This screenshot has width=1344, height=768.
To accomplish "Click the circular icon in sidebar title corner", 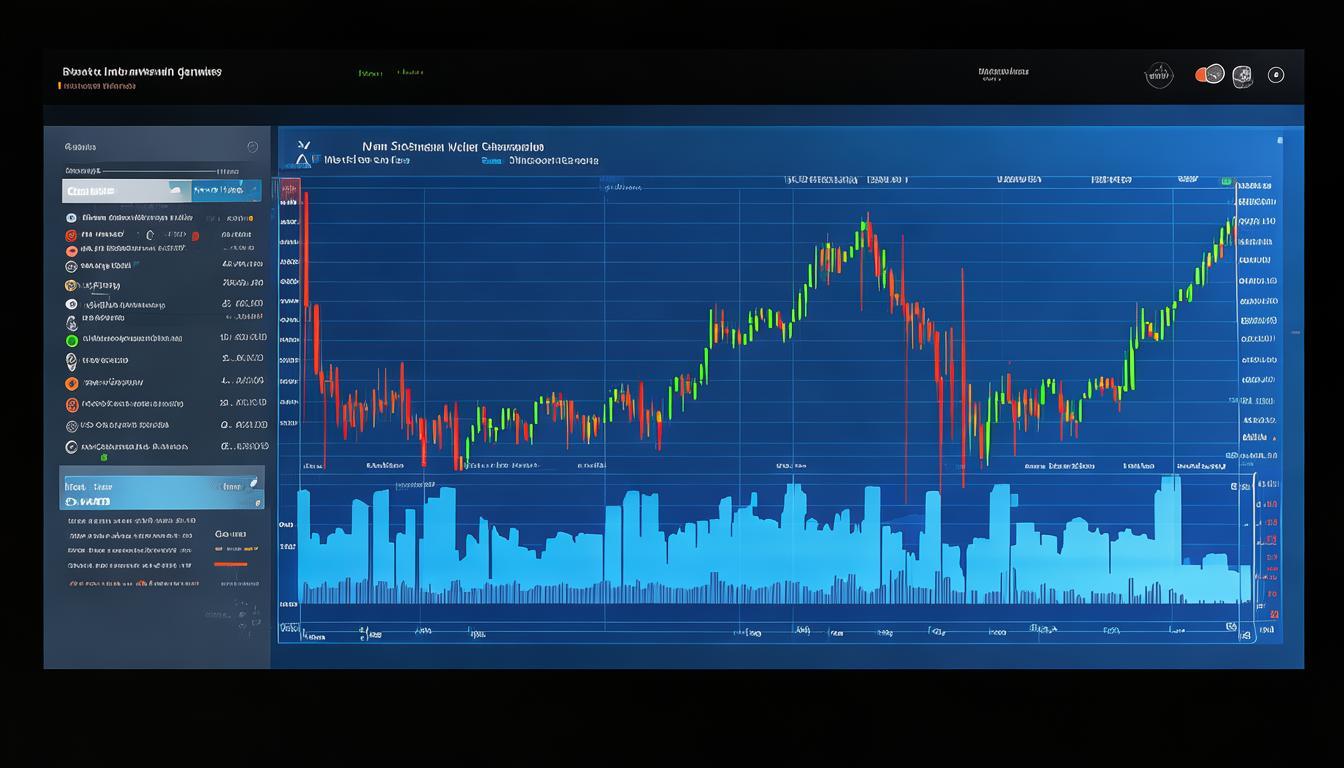I will coord(252,147).
